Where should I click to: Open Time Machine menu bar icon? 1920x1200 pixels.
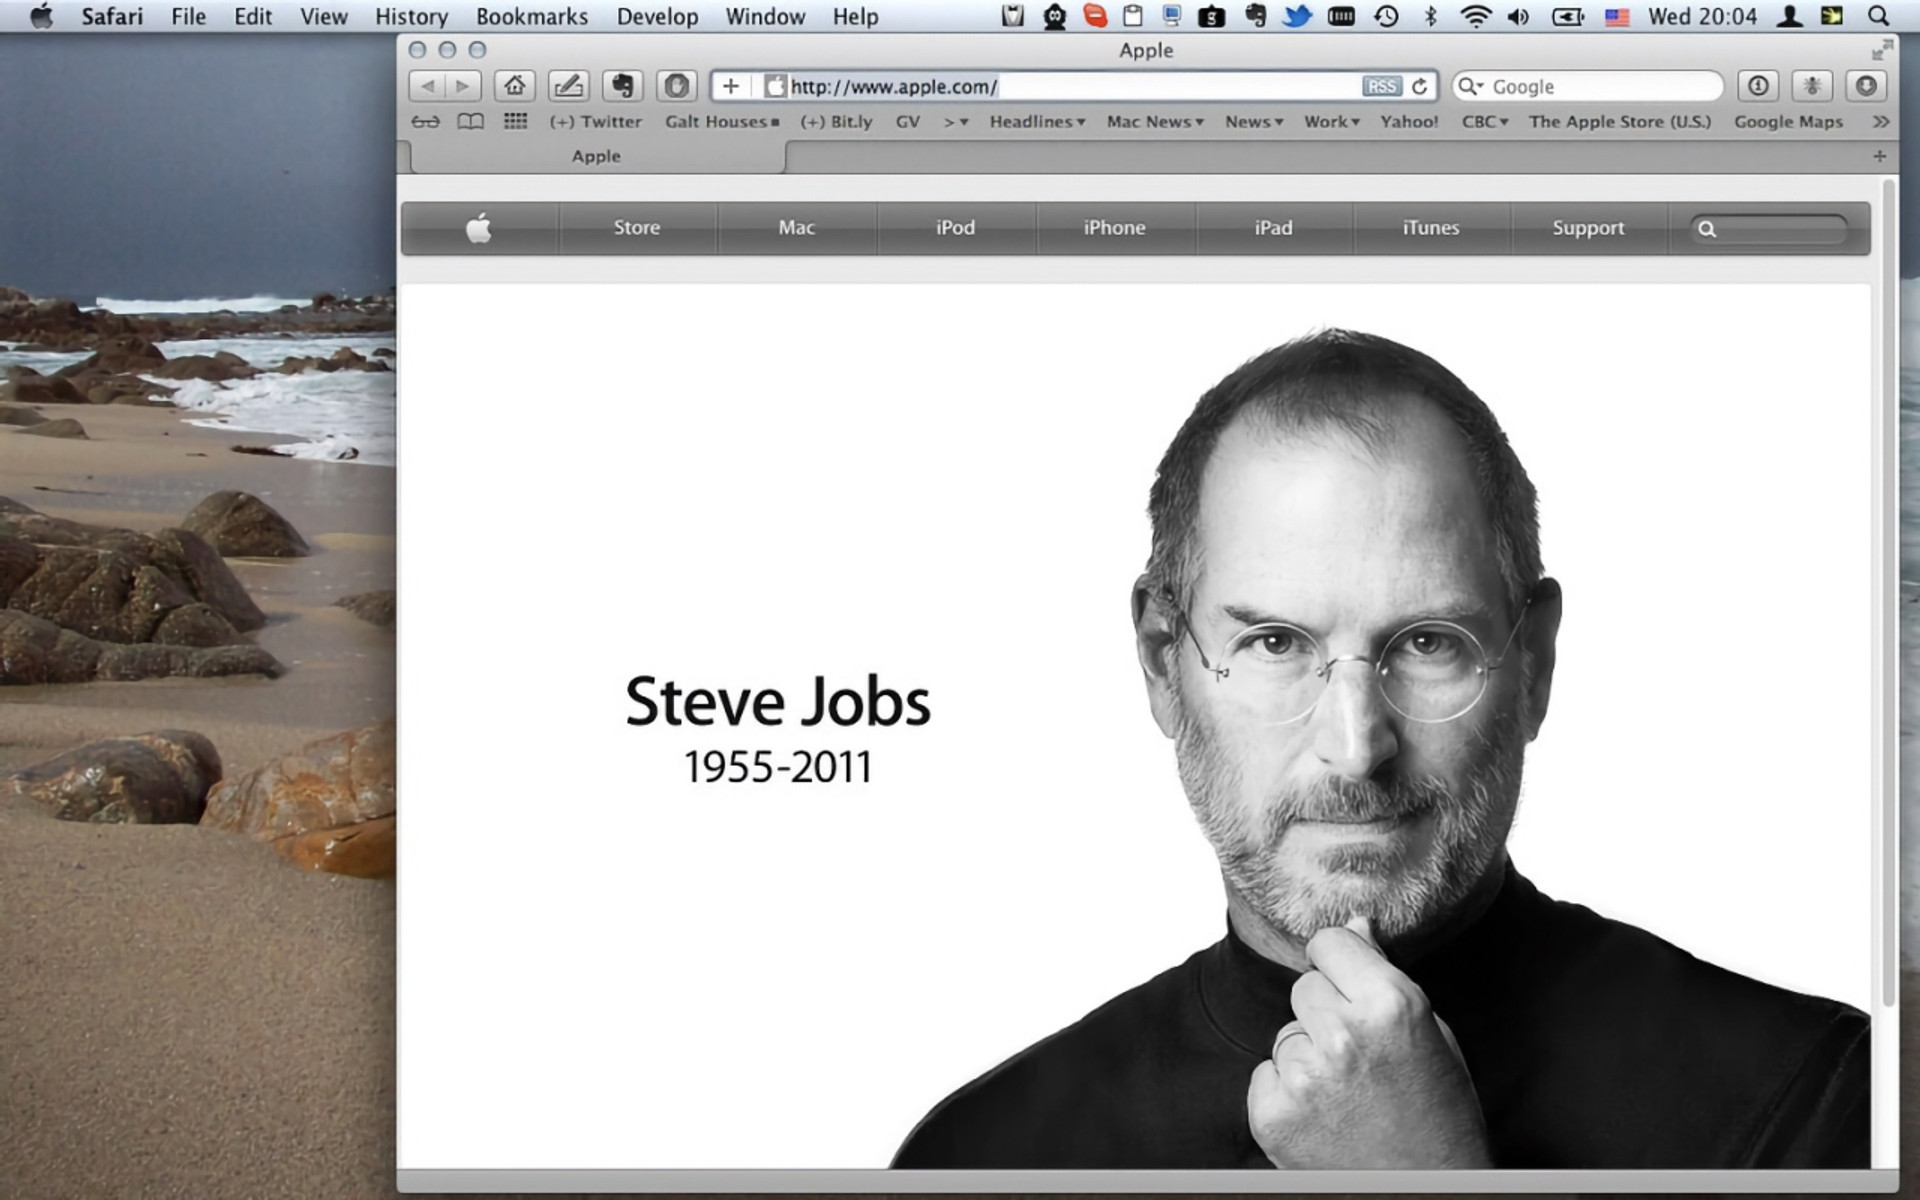(x=1386, y=16)
